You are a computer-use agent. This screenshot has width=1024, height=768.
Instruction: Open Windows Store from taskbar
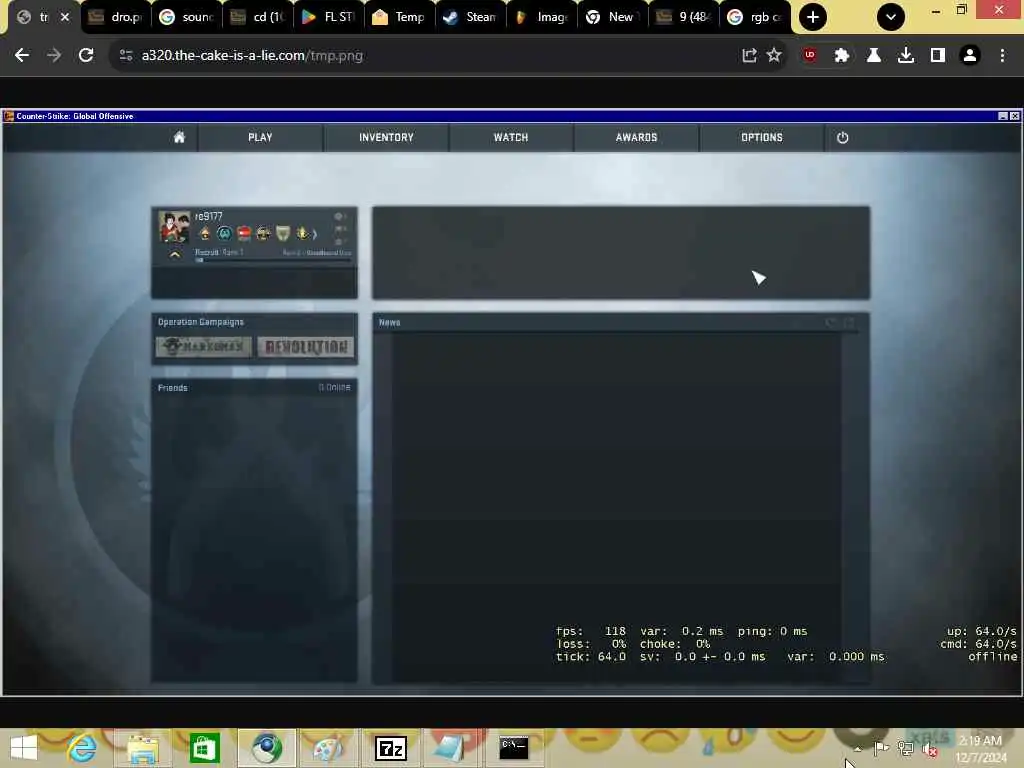204,748
